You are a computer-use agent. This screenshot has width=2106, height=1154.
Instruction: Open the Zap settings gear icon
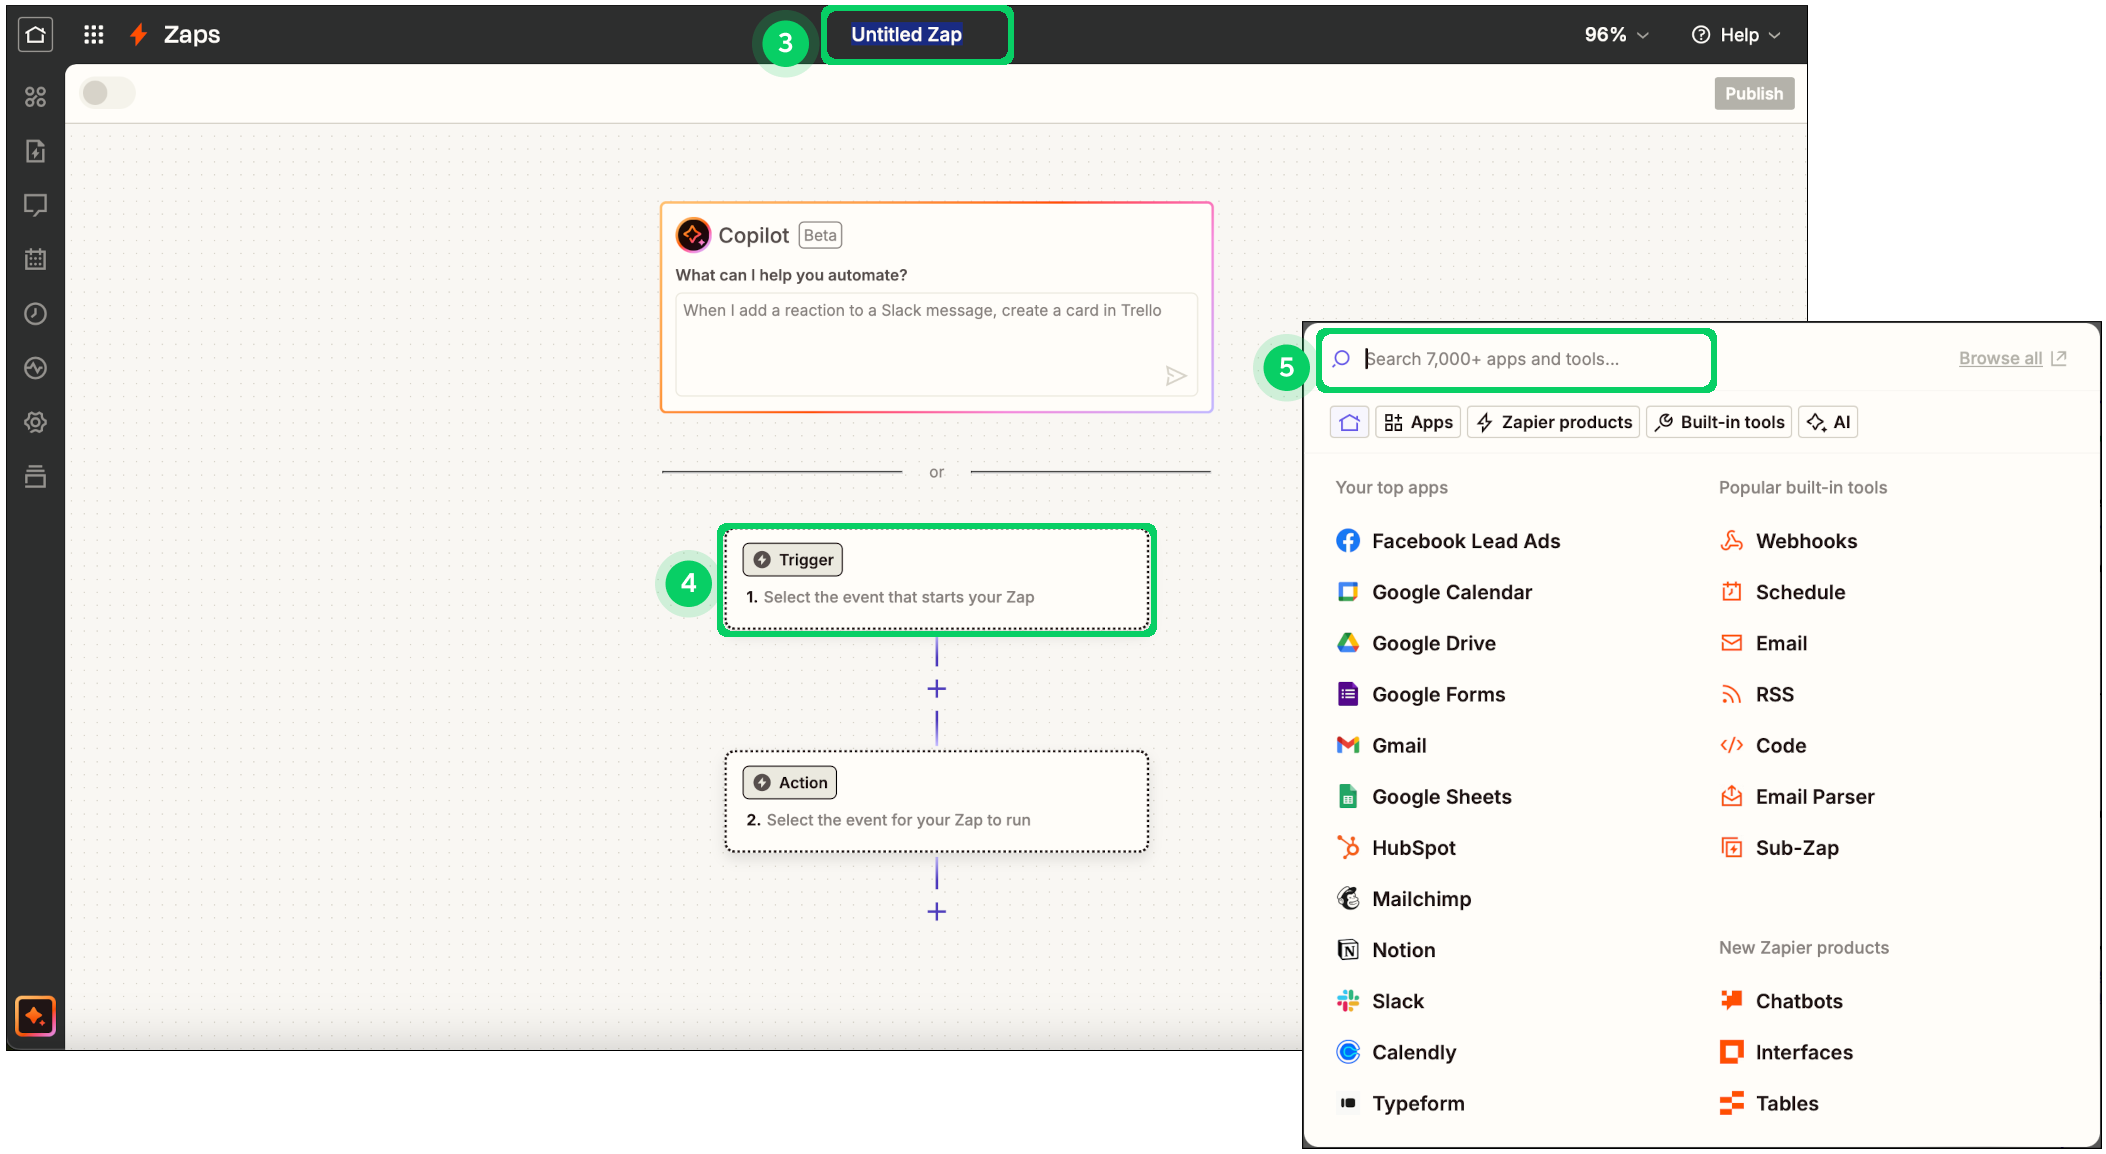click(36, 421)
